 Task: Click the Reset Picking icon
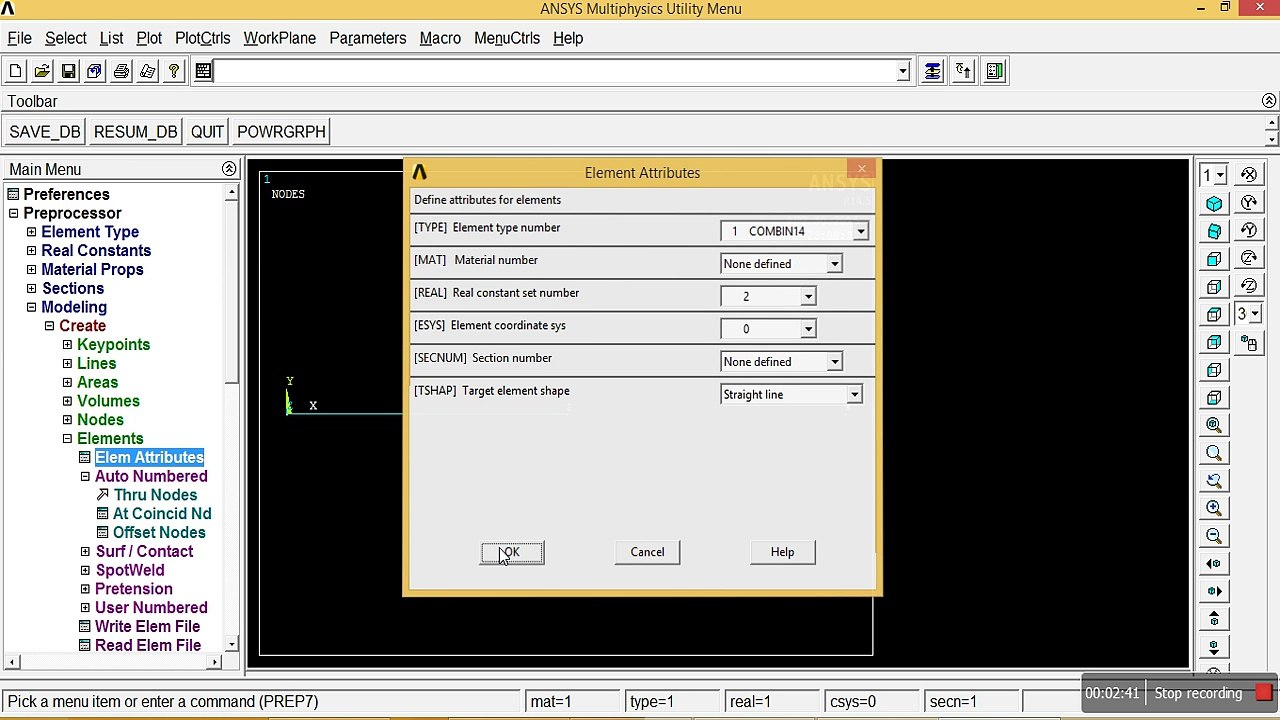pos(963,71)
